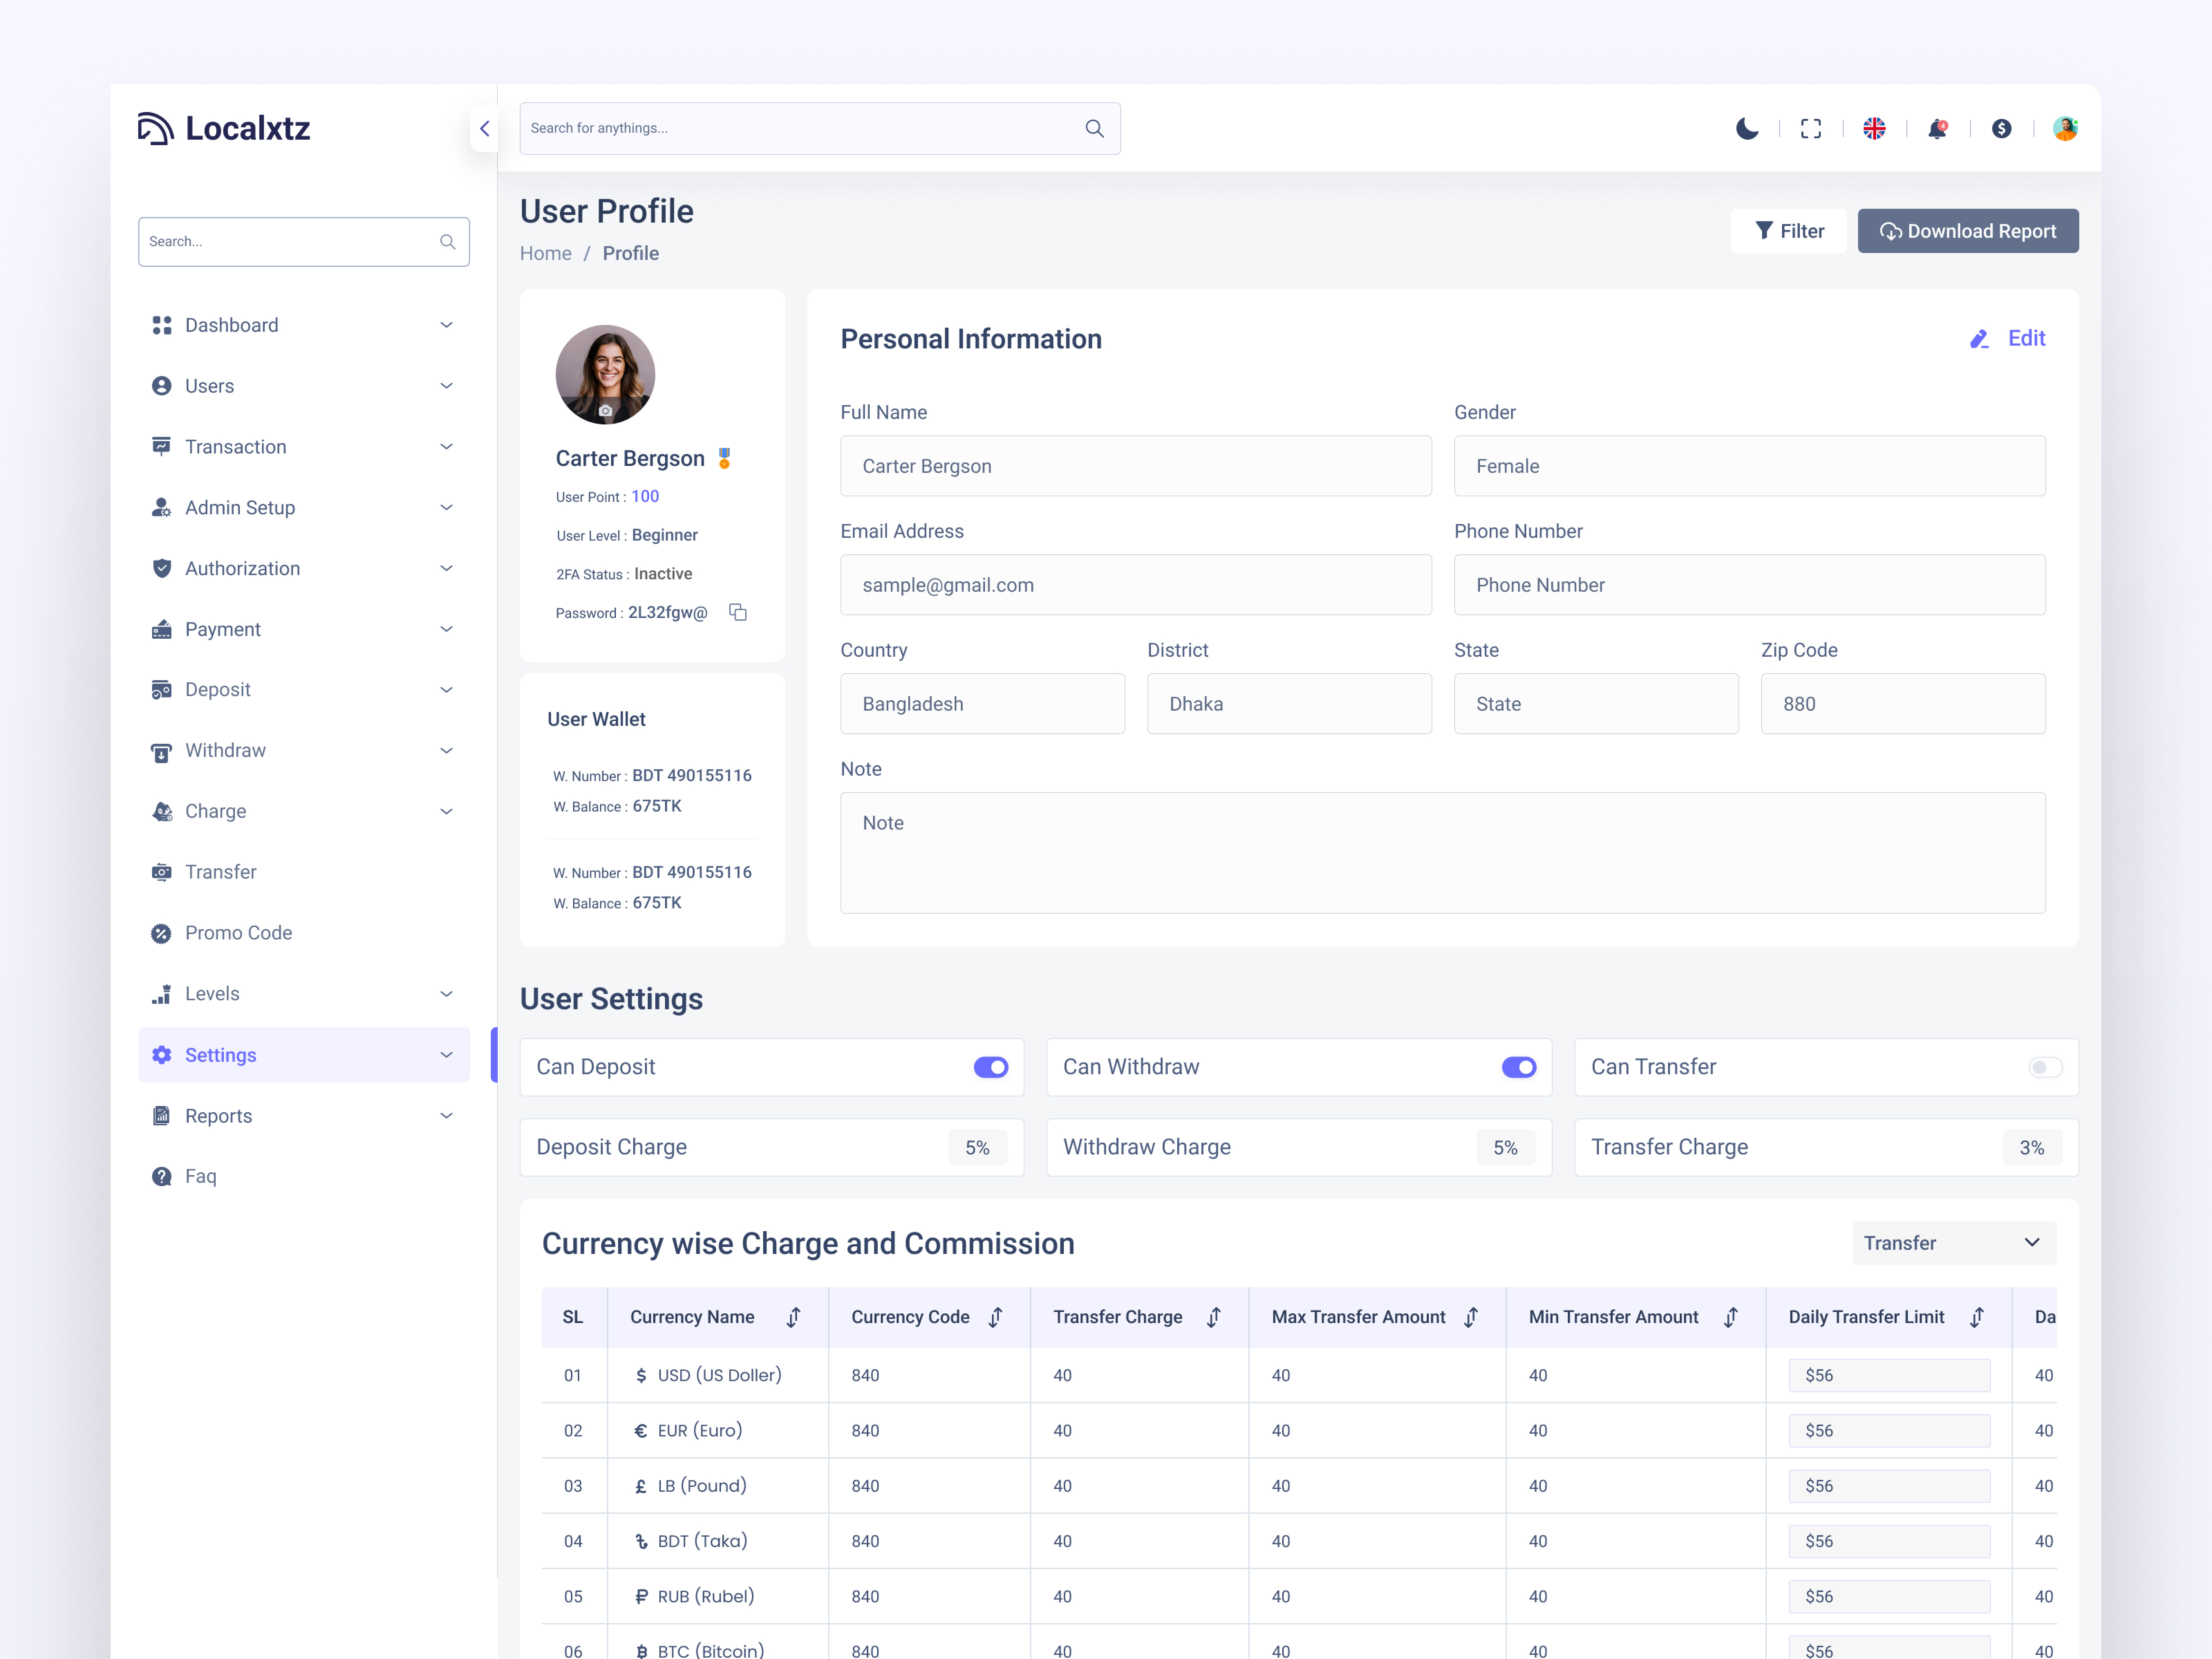Open the currency icon beside notifications

coord(2001,128)
